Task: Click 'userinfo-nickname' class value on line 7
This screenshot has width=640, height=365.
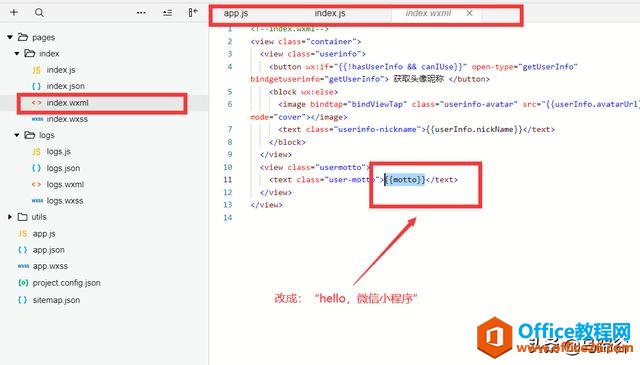Action: click(378, 129)
